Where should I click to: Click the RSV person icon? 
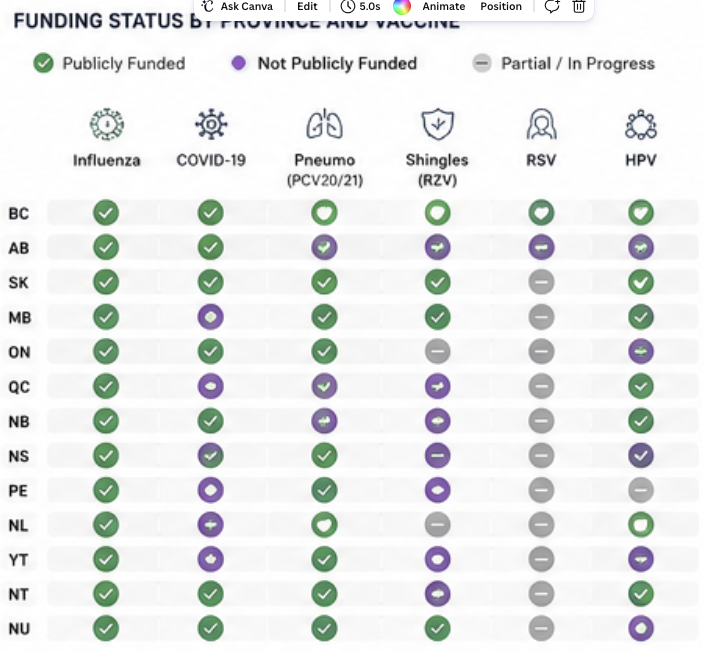(x=542, y=124)
